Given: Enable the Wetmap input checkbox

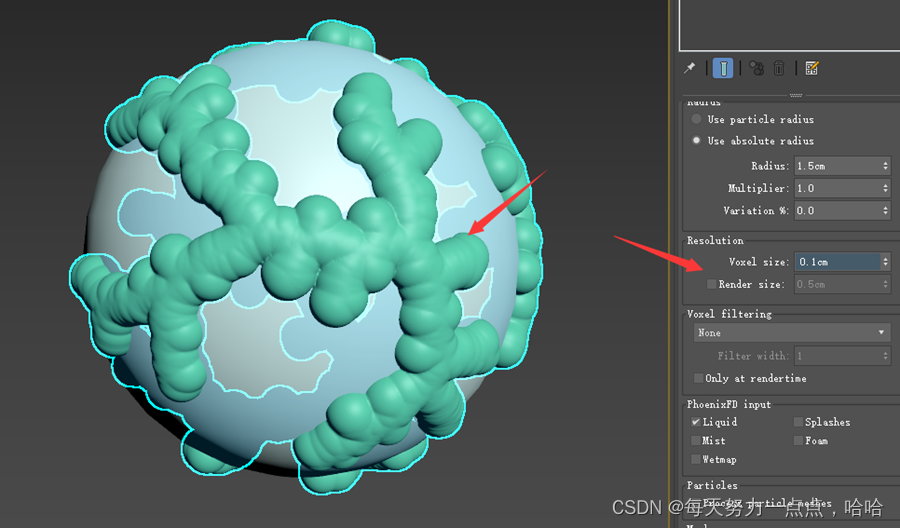Looking at the screenshot, I should tap(696, 459).
